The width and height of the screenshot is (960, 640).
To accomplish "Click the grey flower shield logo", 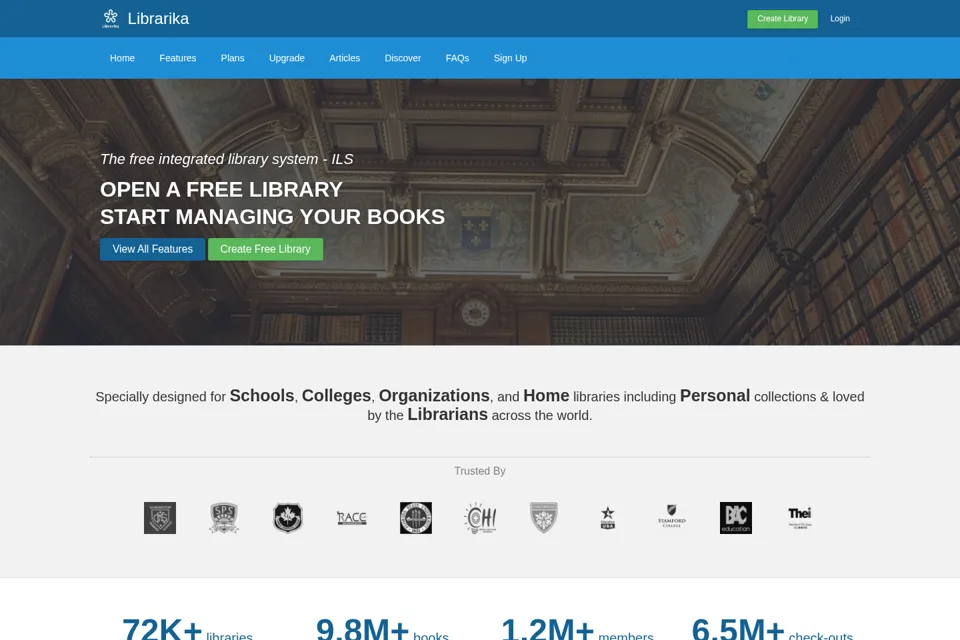I will pos(544,518).
